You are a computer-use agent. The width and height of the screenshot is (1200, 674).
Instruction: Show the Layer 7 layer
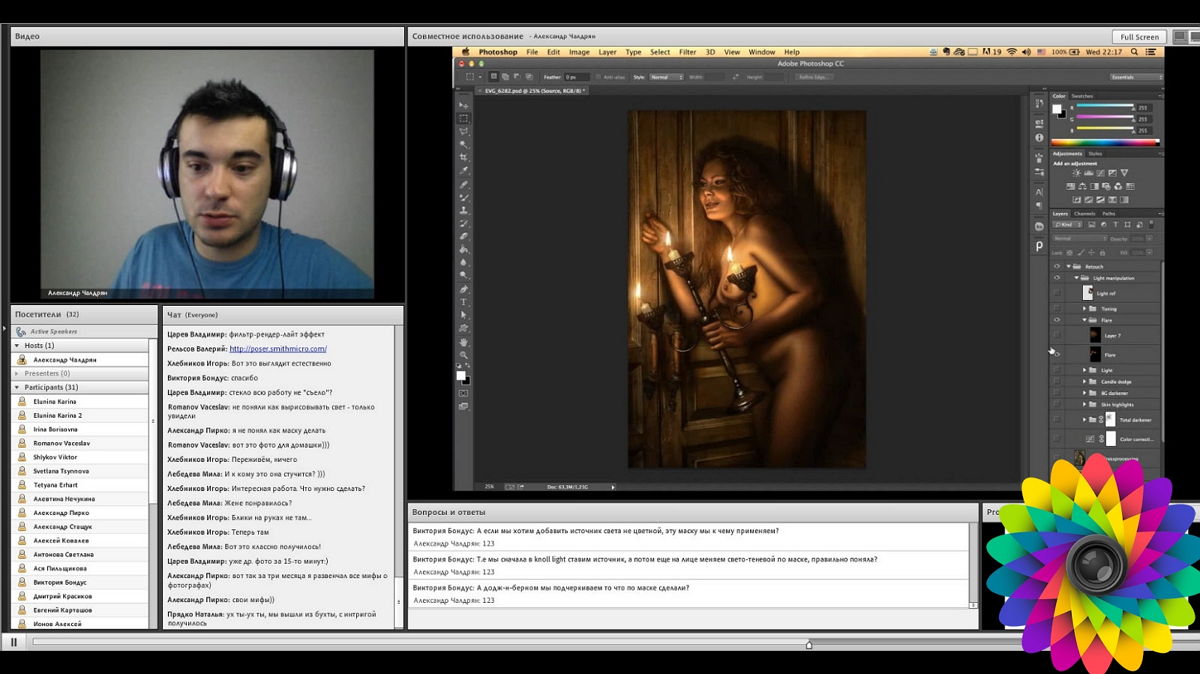(x=1057, y=336)
